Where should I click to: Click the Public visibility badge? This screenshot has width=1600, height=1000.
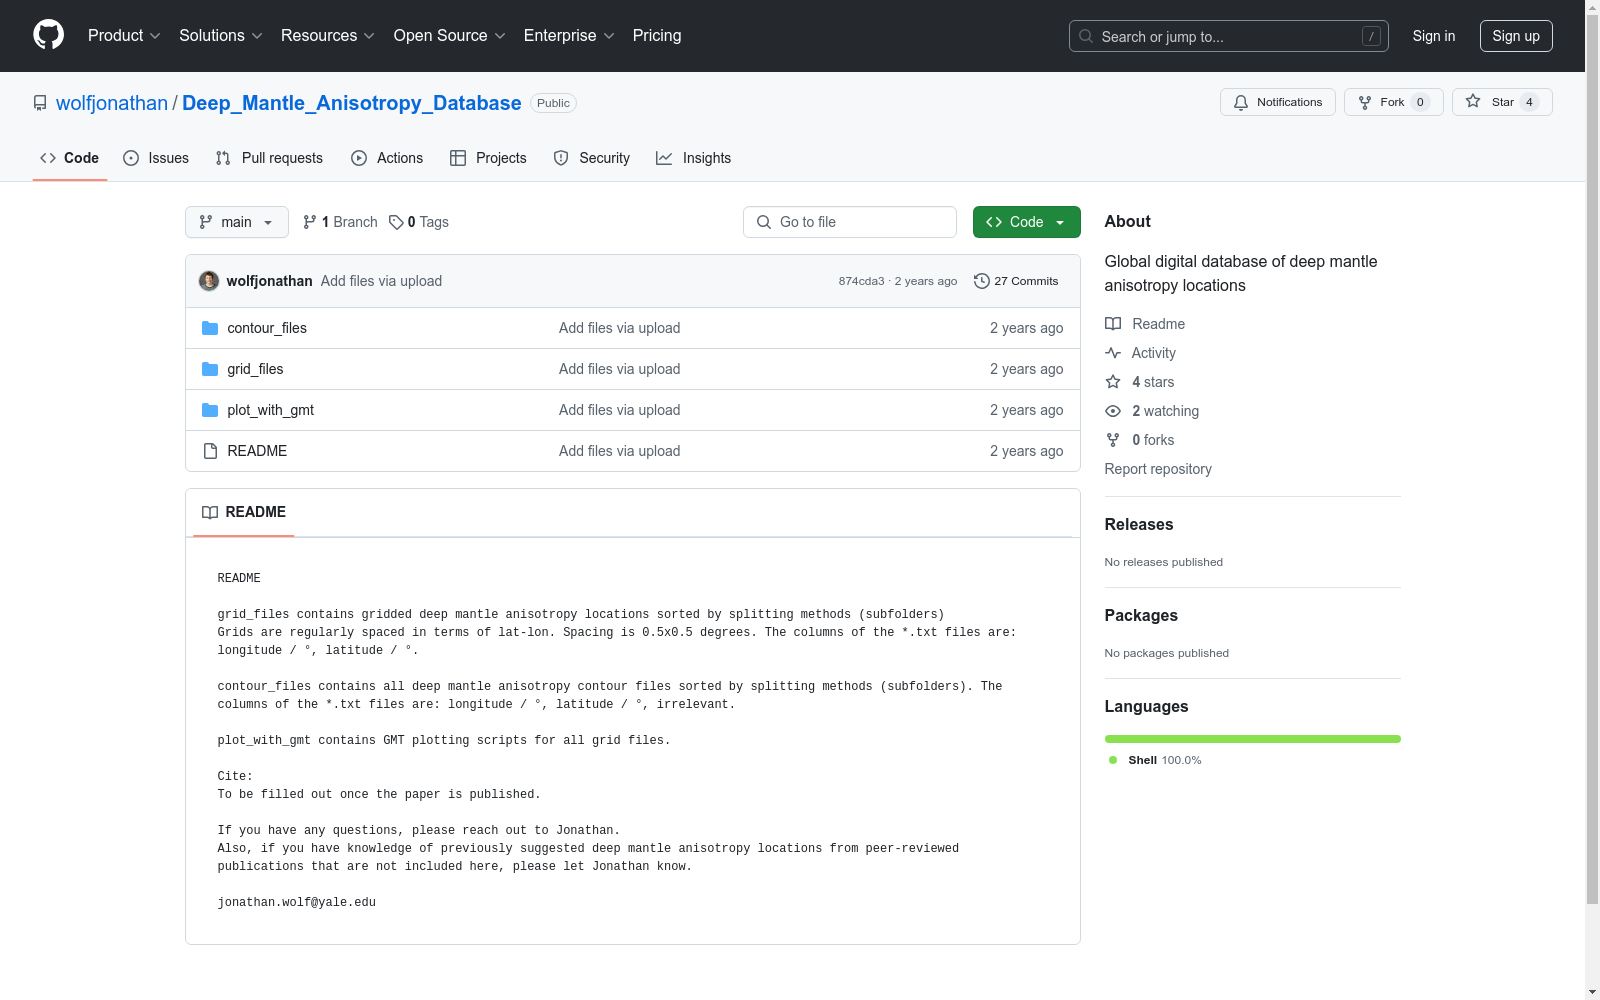tap(553, 103)
